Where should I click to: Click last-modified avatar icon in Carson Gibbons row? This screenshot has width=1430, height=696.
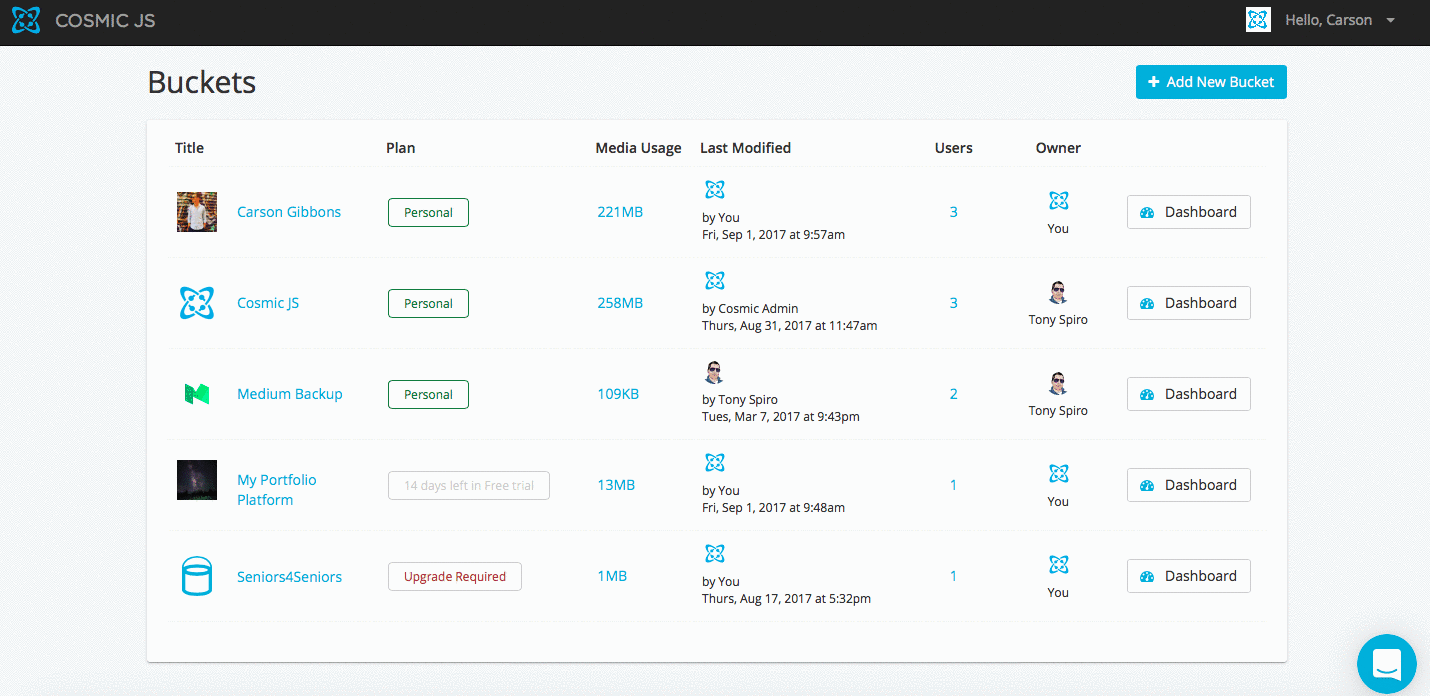point(714,190)
